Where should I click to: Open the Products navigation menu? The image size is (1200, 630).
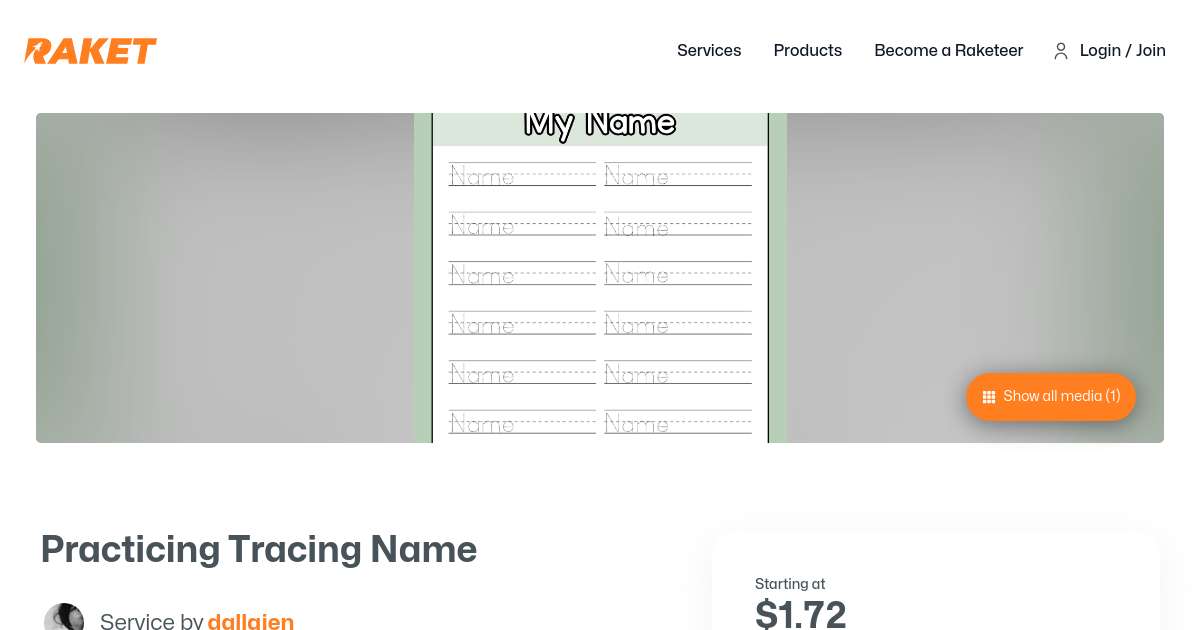tap(808, 51)
